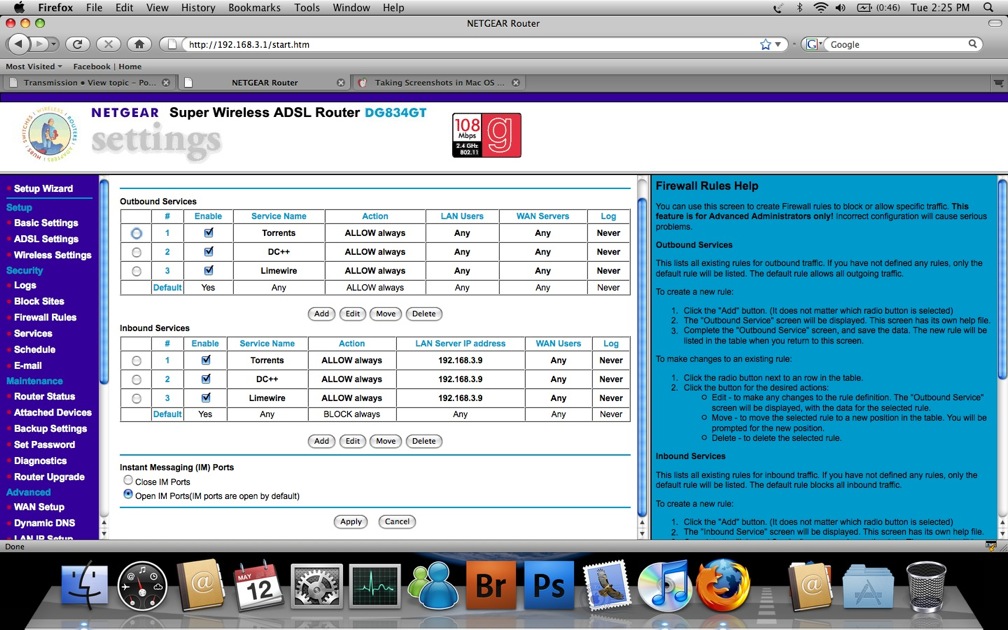Open the File menu

[94, 8]
